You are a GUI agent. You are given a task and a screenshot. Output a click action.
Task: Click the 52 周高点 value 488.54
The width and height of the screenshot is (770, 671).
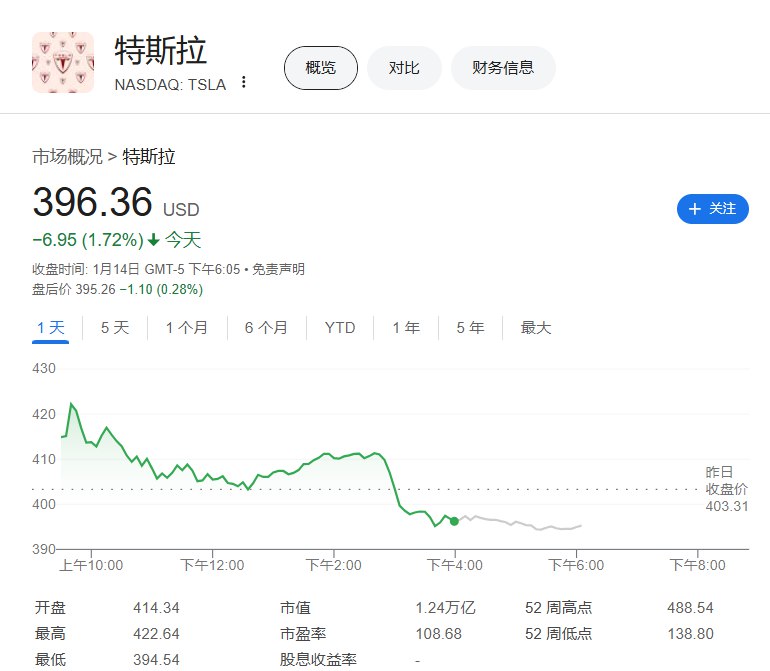tap(690, 608)
